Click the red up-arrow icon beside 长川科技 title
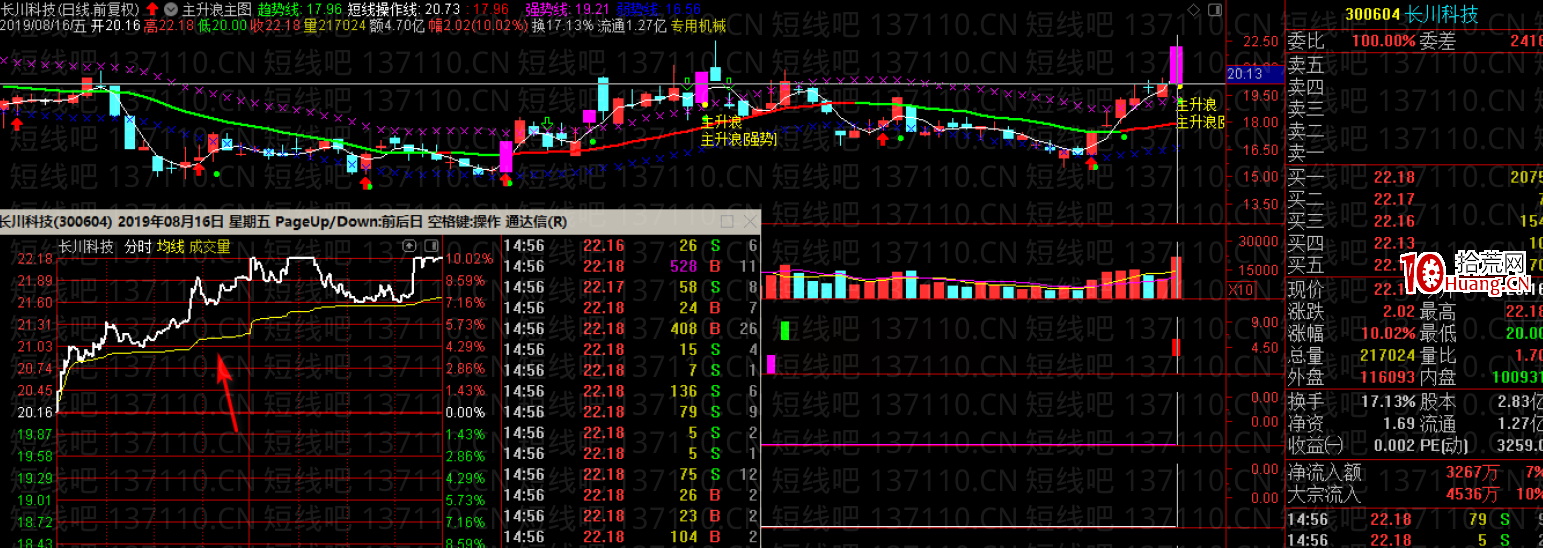Viewport: 1543px width, 548px height. click(x=153, y=9)
